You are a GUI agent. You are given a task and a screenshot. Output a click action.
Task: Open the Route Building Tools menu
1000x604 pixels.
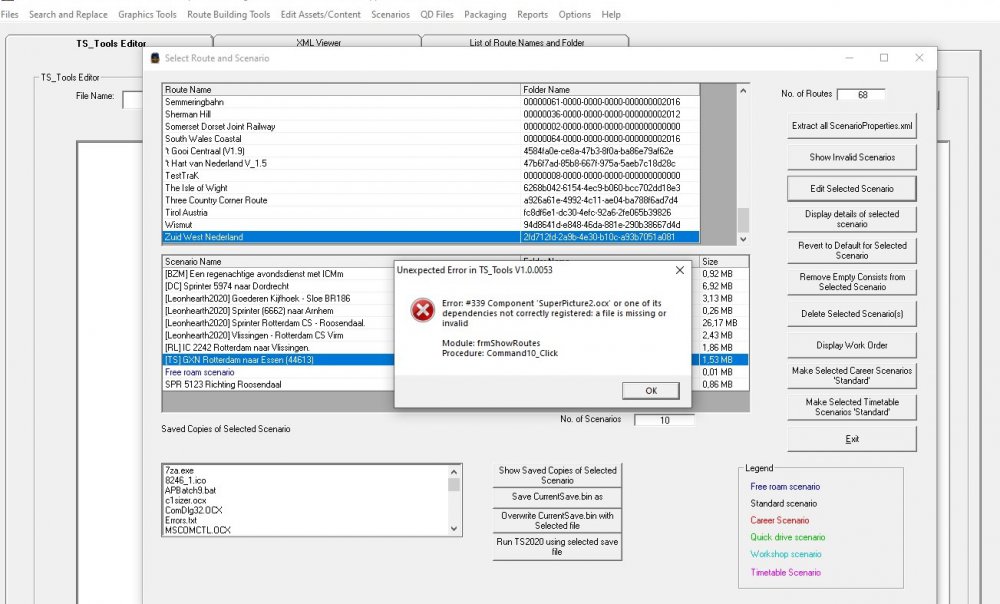click(228, 15)
